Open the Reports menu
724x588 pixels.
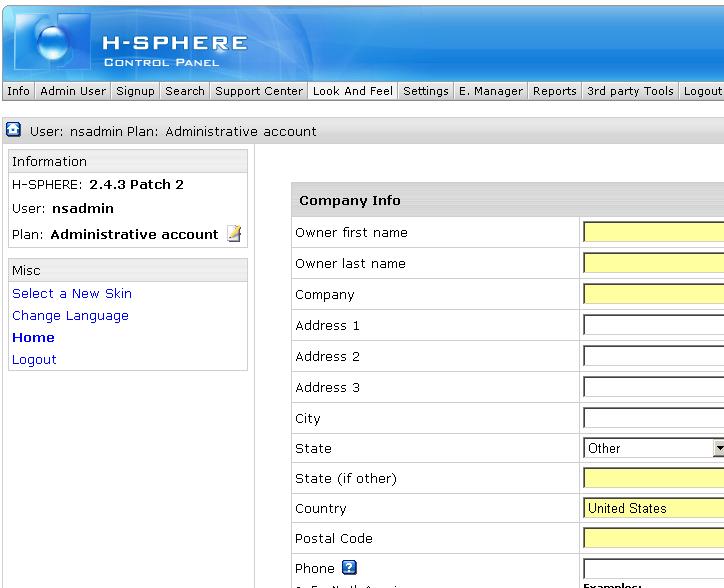point(555,91)
